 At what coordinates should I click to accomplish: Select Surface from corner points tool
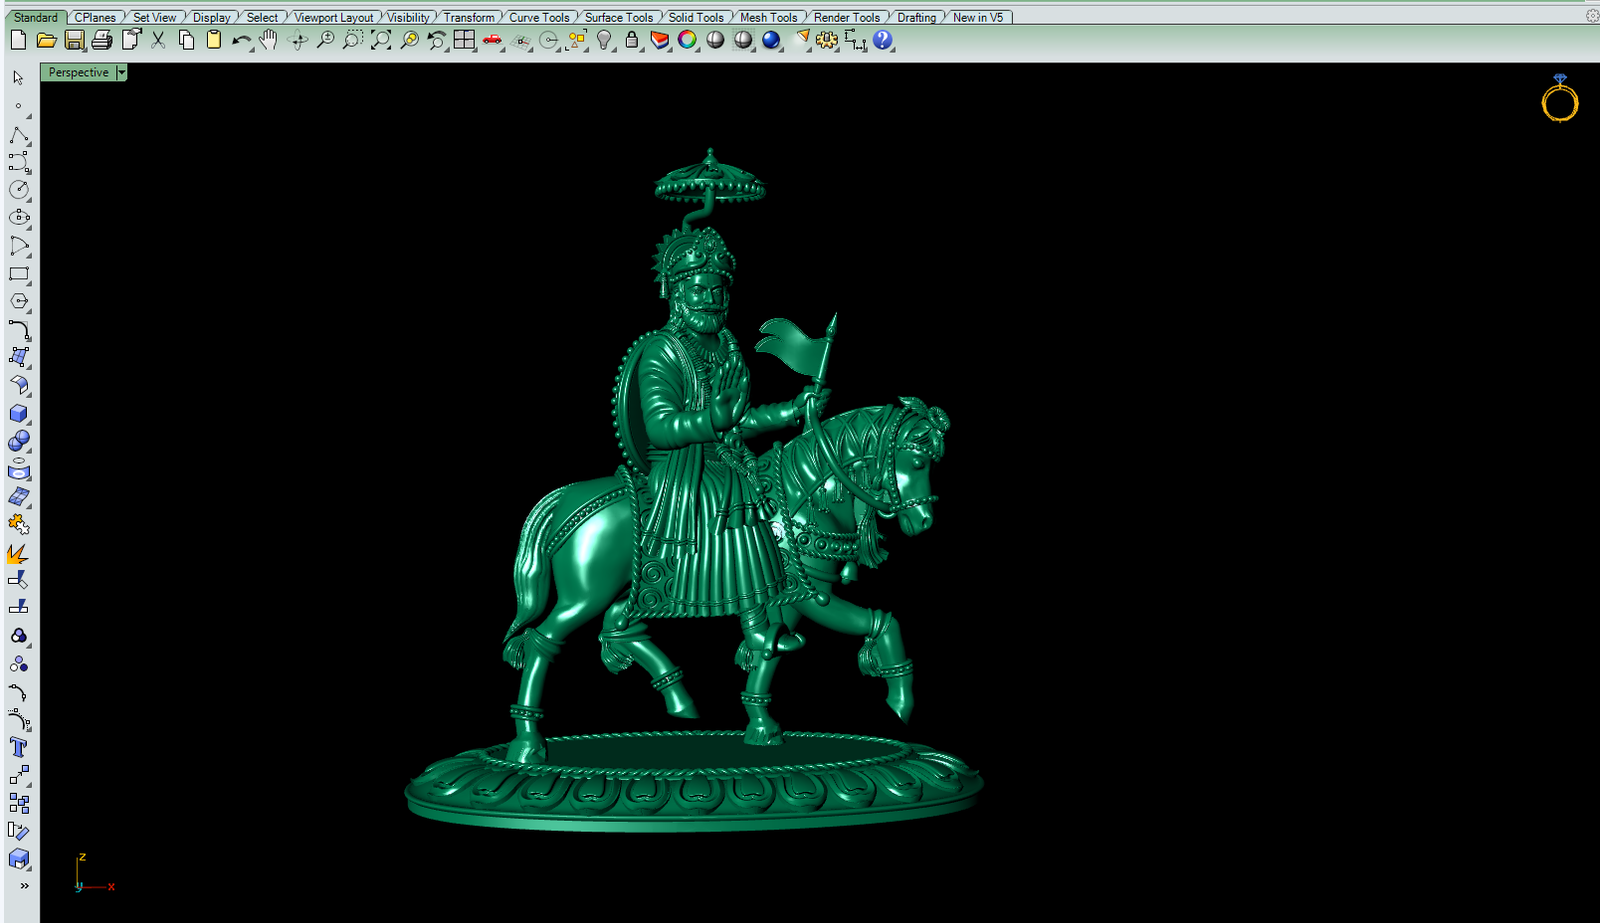click(19, 357)
